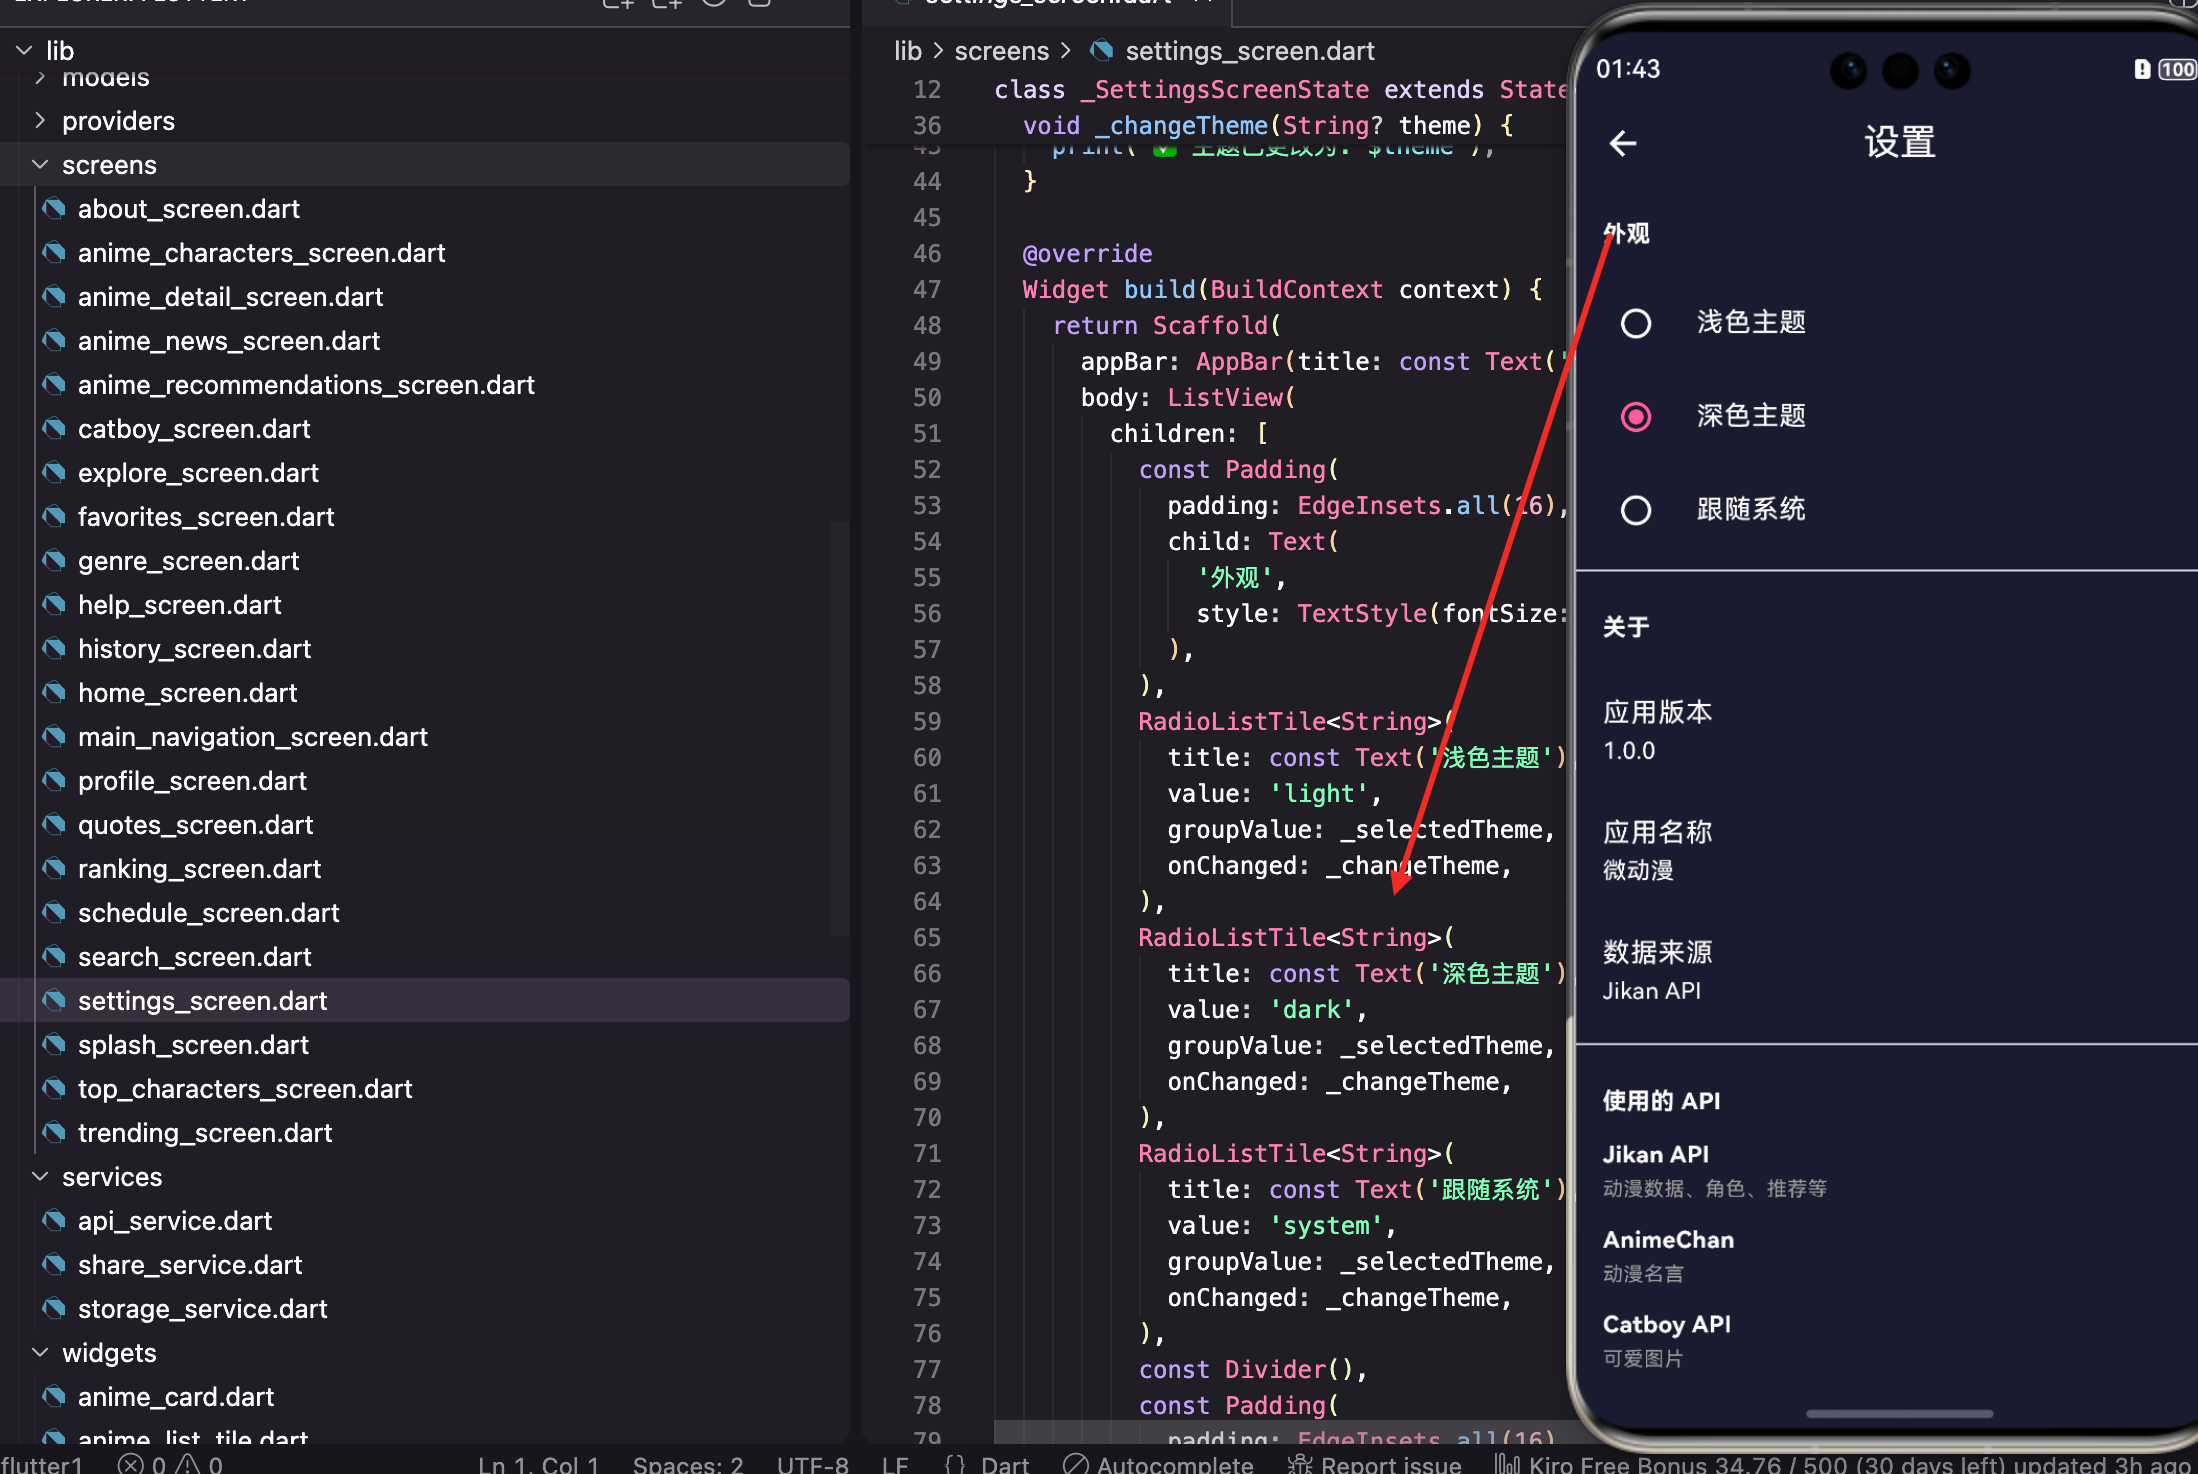Click Spaces: 2 indentation setting
2198x1474 pixels.
coord(687,1464)
